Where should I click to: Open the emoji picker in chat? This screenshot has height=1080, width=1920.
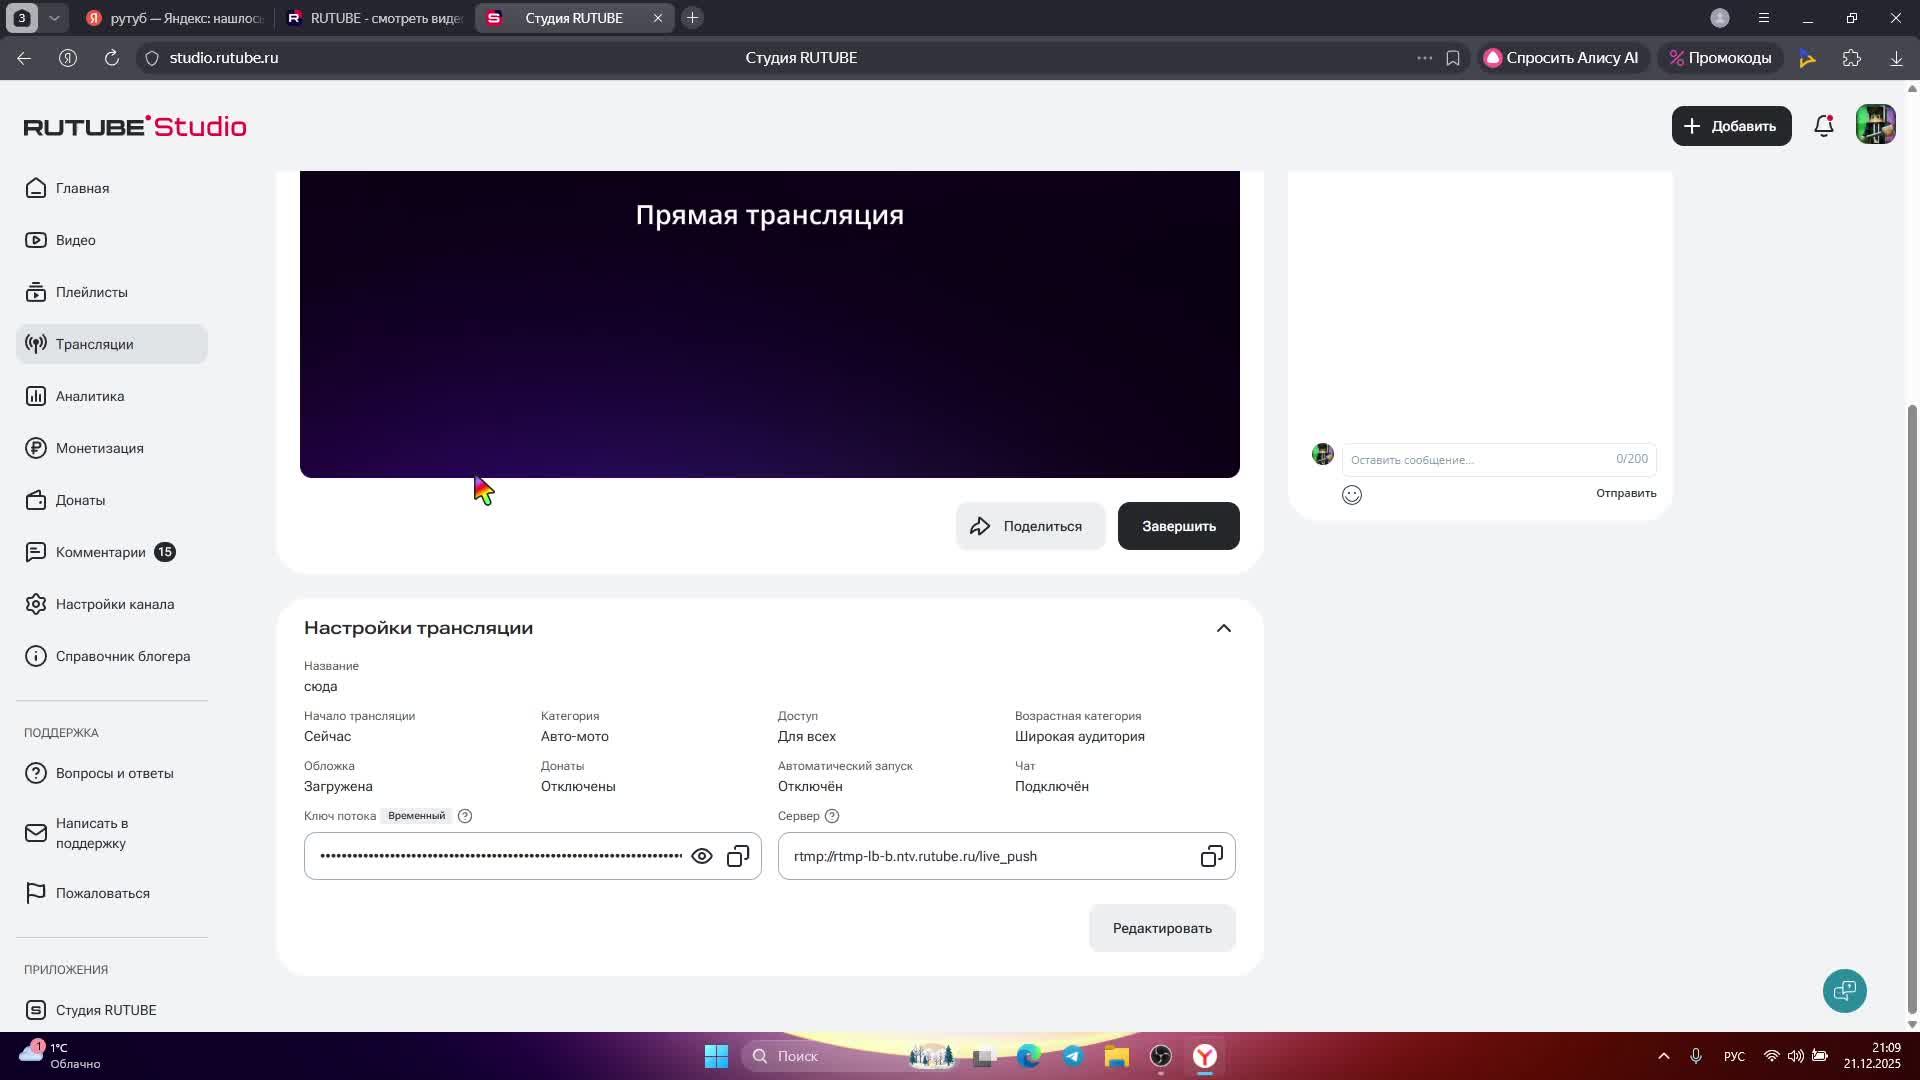coord(1352,495)
